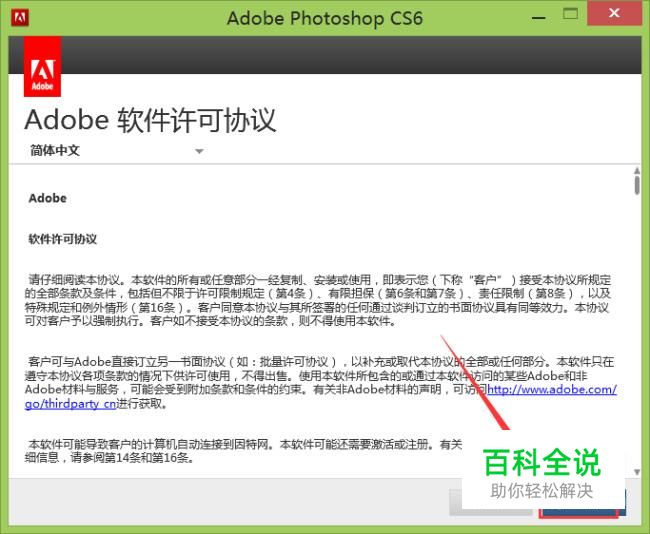The image size is (650, 534).
Task: Maximize the Adobe Photoshop CS6 window
Action: (x=570, y=15)
